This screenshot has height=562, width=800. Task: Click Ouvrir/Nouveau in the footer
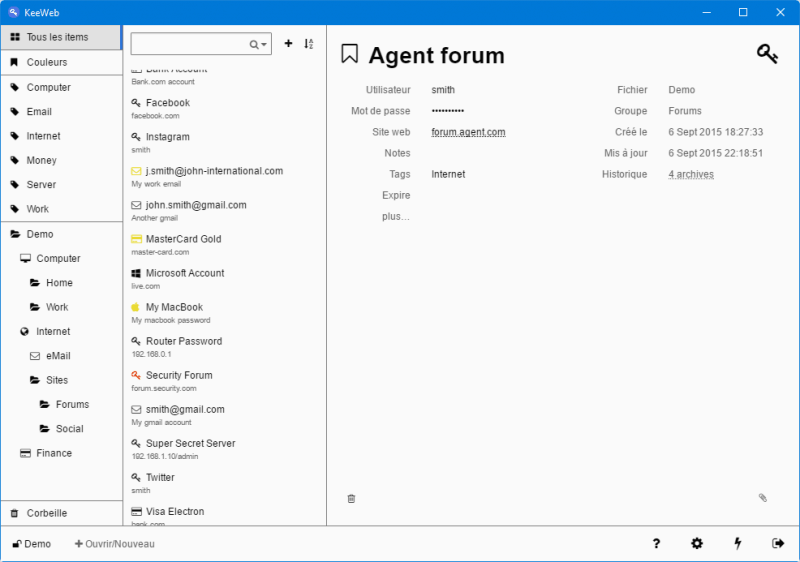point(115,544)
